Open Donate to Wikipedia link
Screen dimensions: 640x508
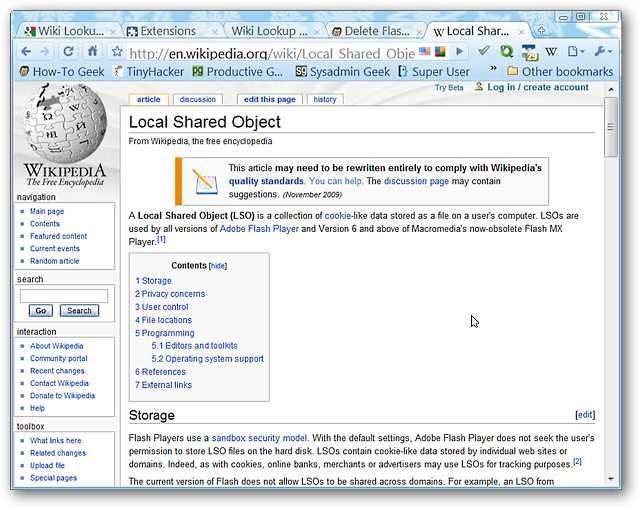62,396
